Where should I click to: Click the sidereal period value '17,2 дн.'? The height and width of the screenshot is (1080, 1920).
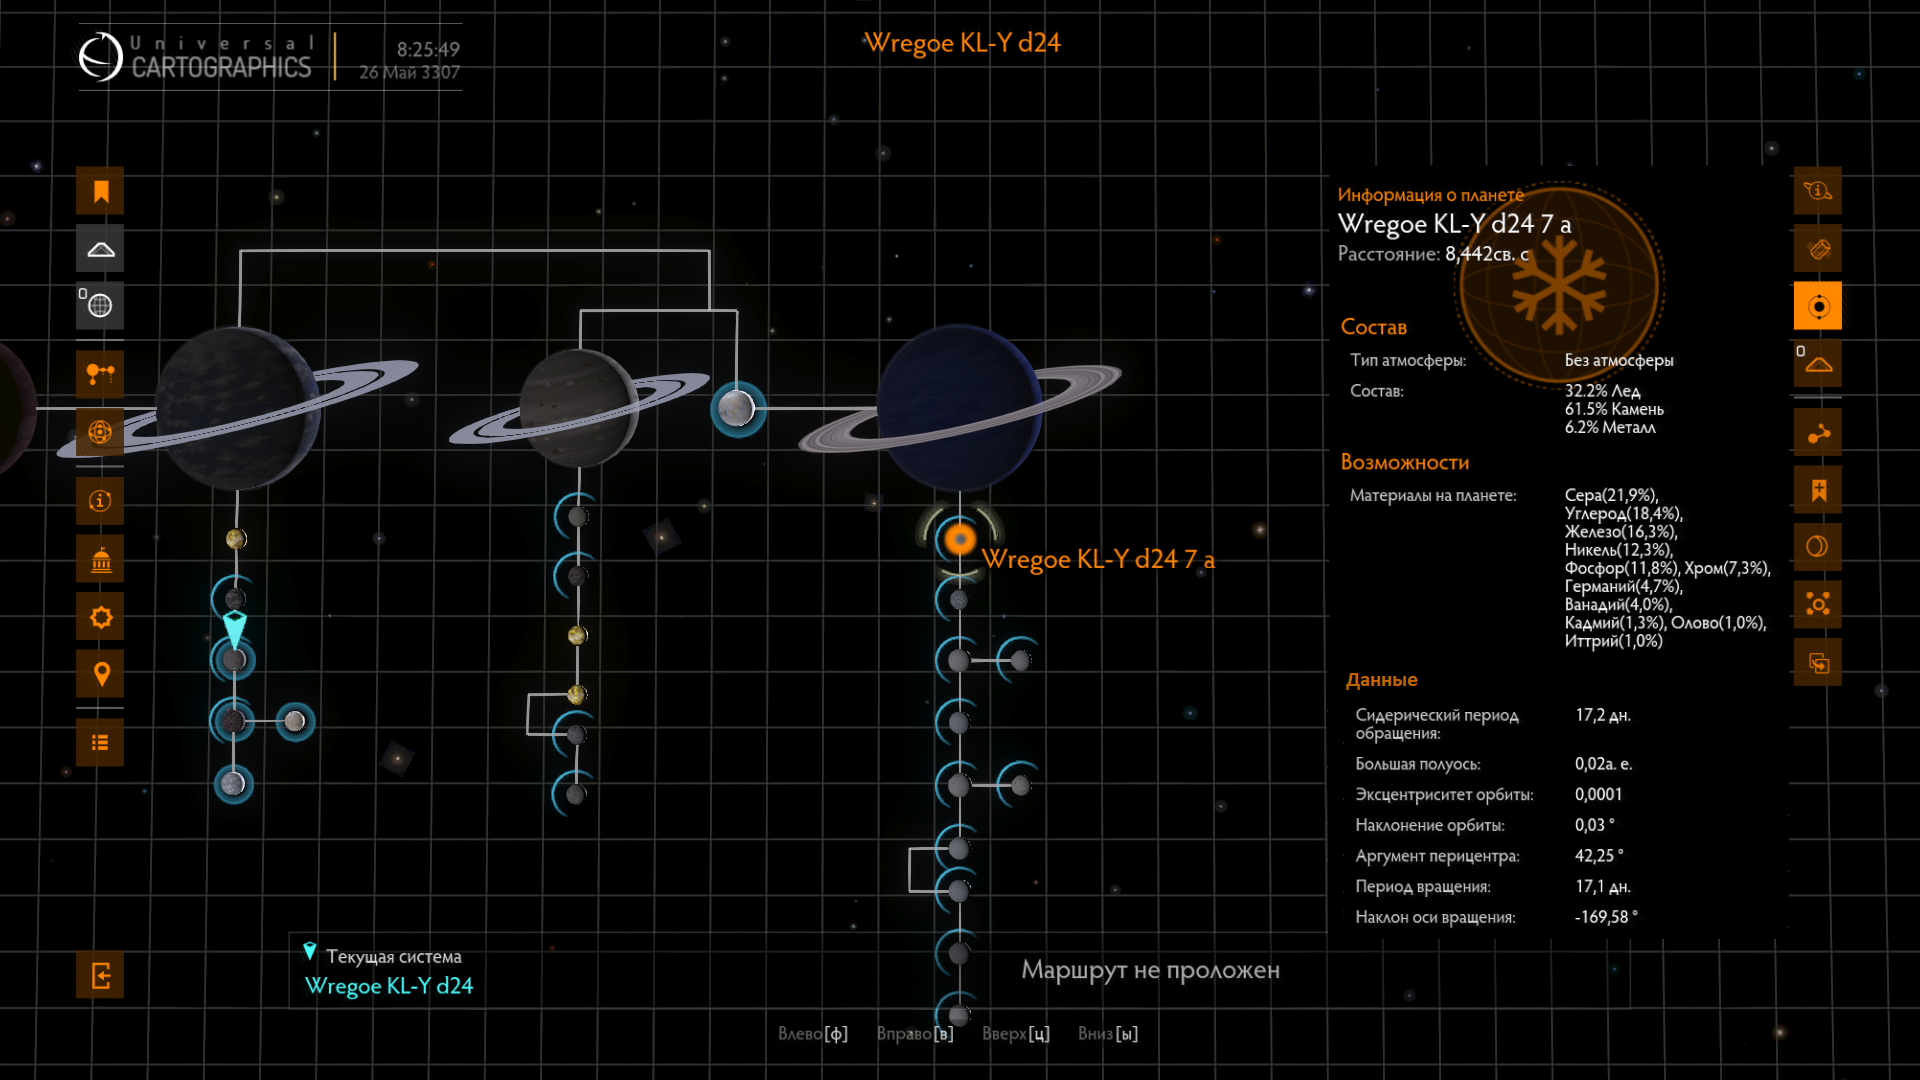[1603, 715]
